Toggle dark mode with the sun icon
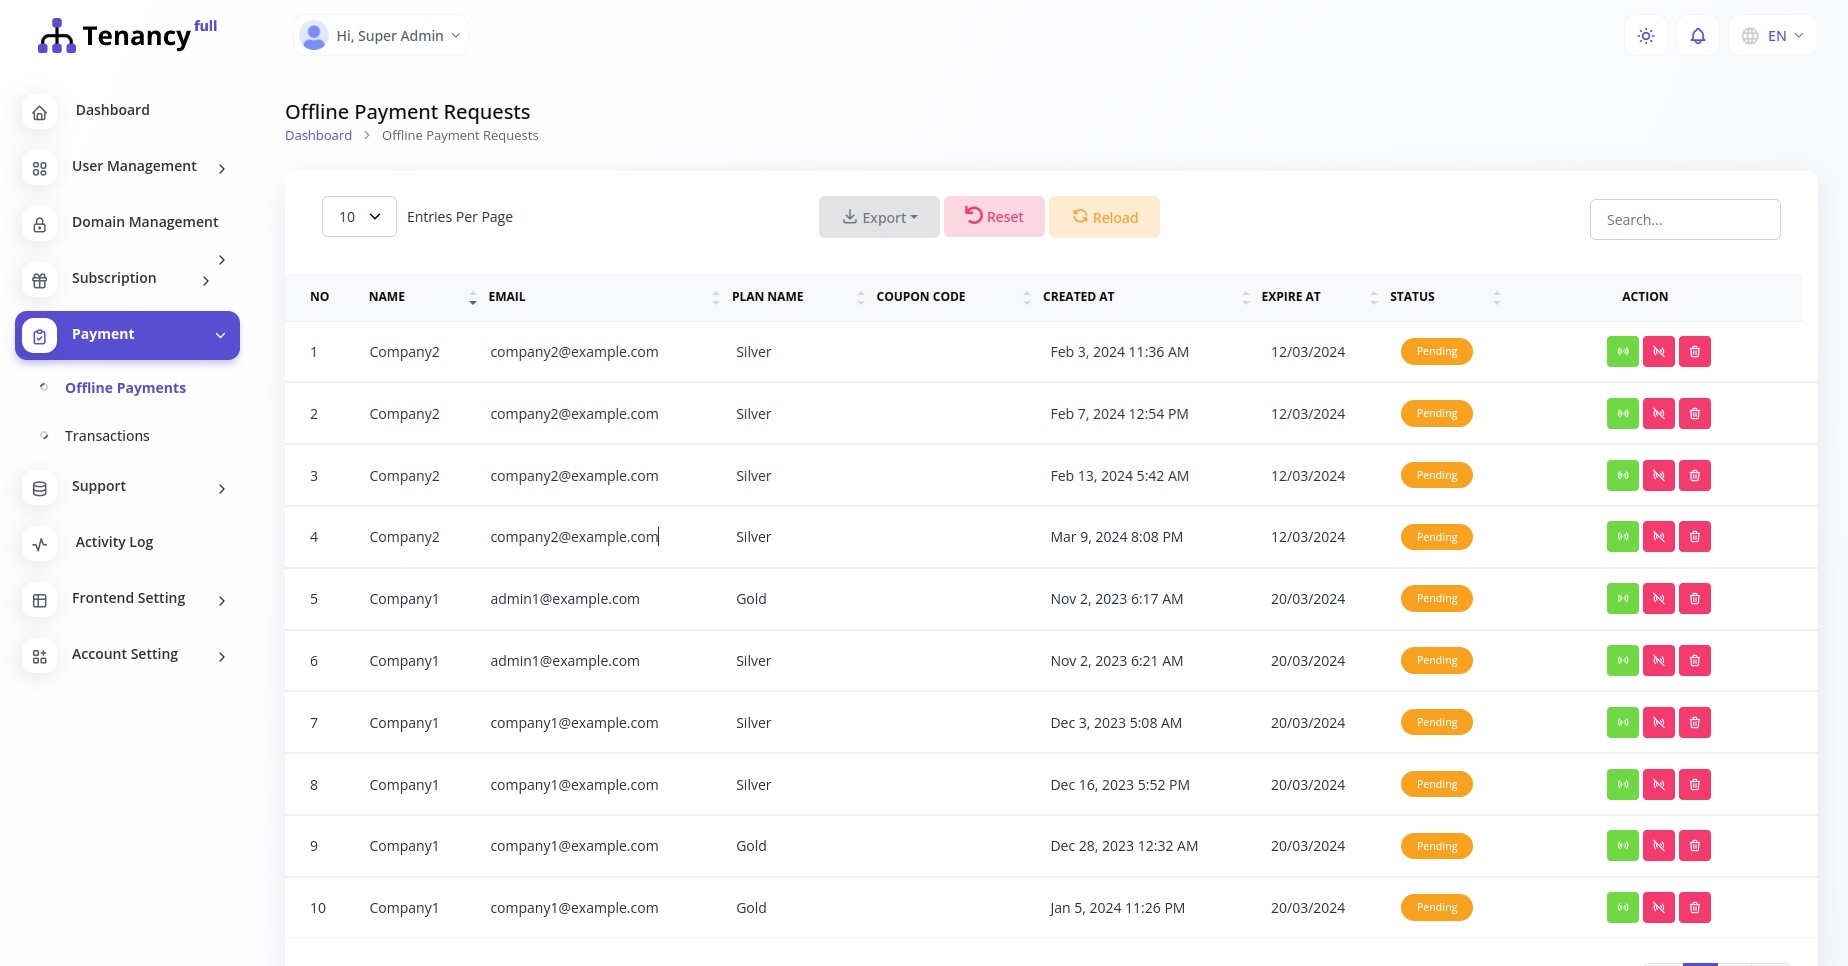This screenshot has height=966, width=1848. [x=1645, y=35]
